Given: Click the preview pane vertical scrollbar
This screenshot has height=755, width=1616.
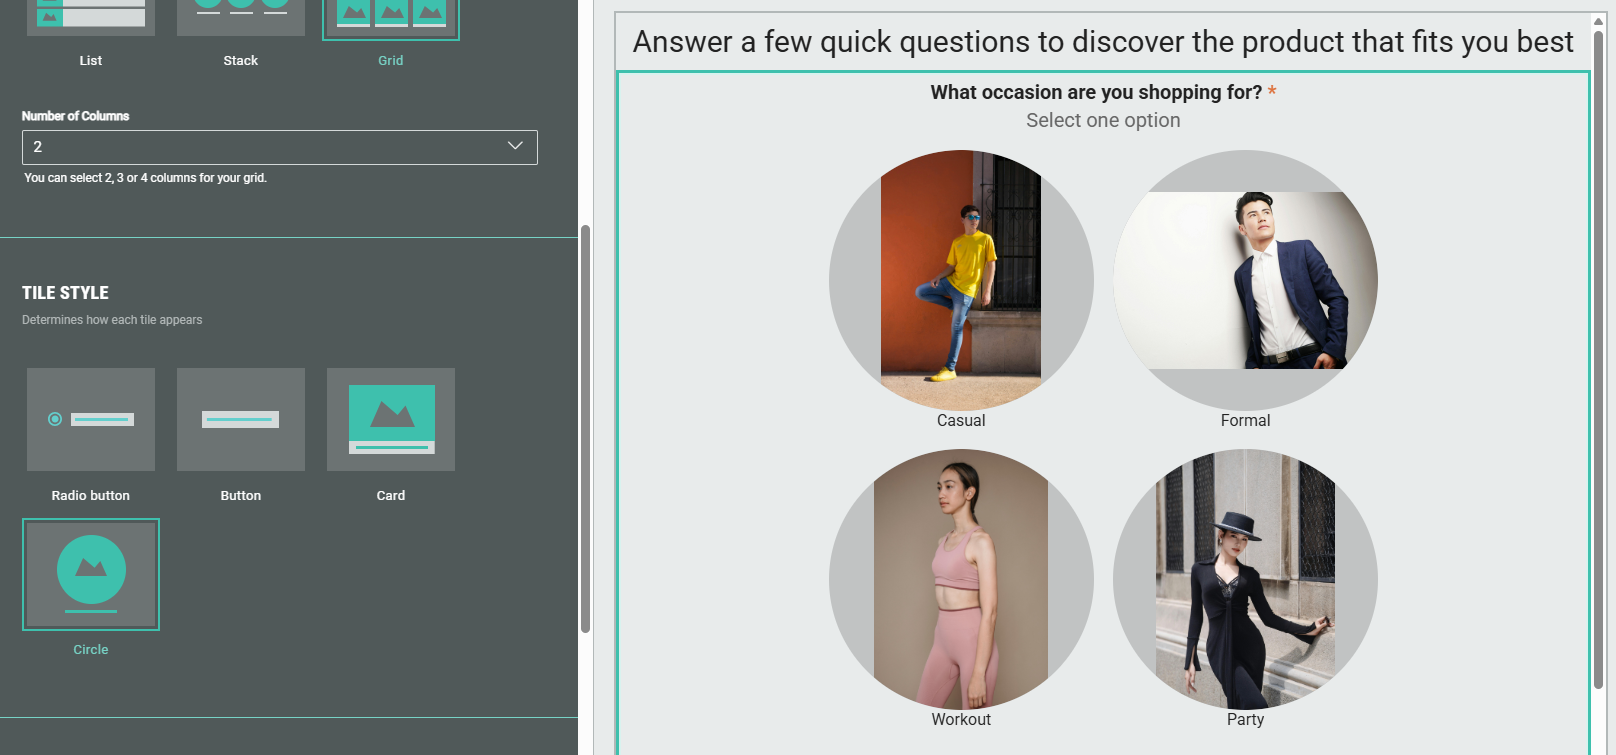Looking at the screenshot, I should coord(1598,360).
